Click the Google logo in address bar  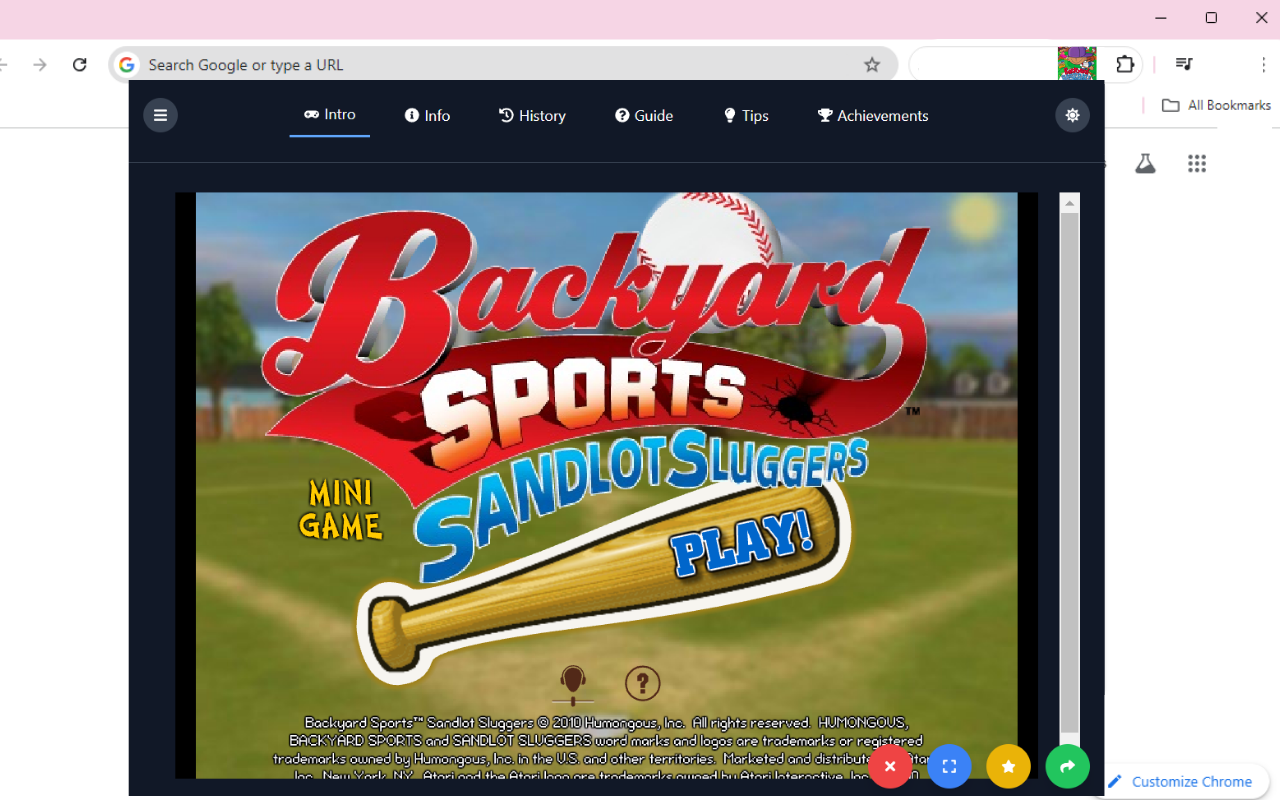pos(127,65)
